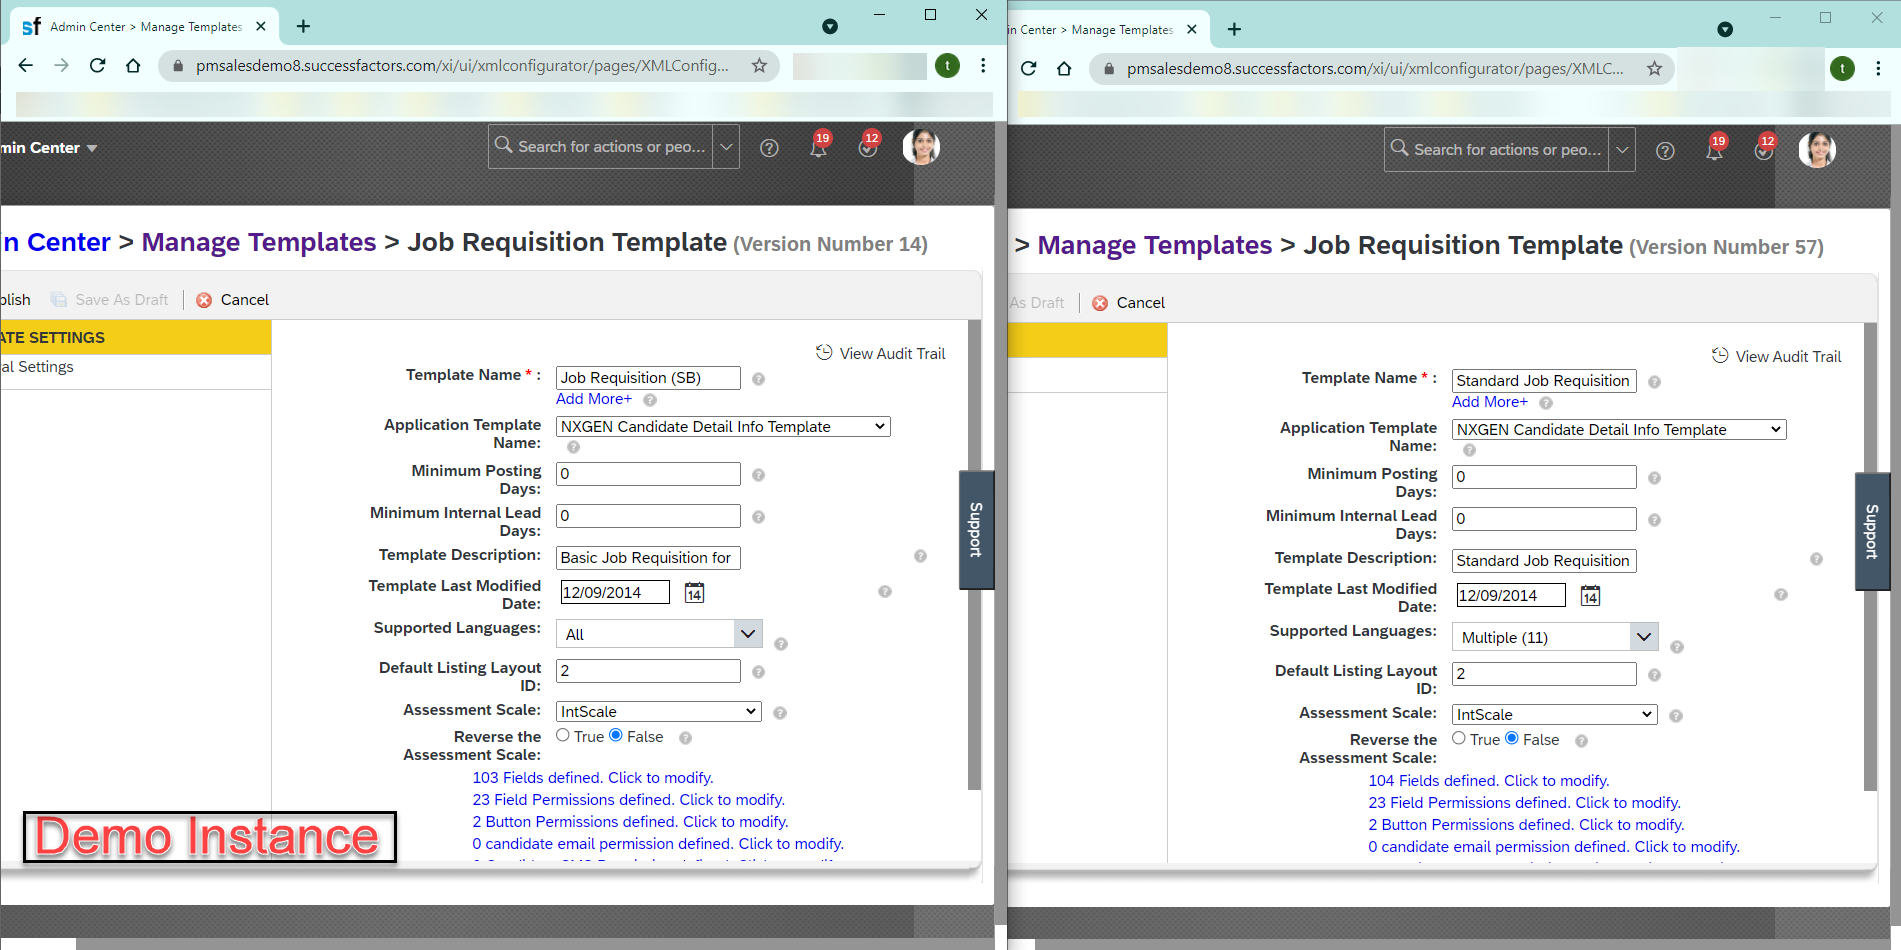
Task: Expand search options arrow in right window
Action: [1622, 150]
